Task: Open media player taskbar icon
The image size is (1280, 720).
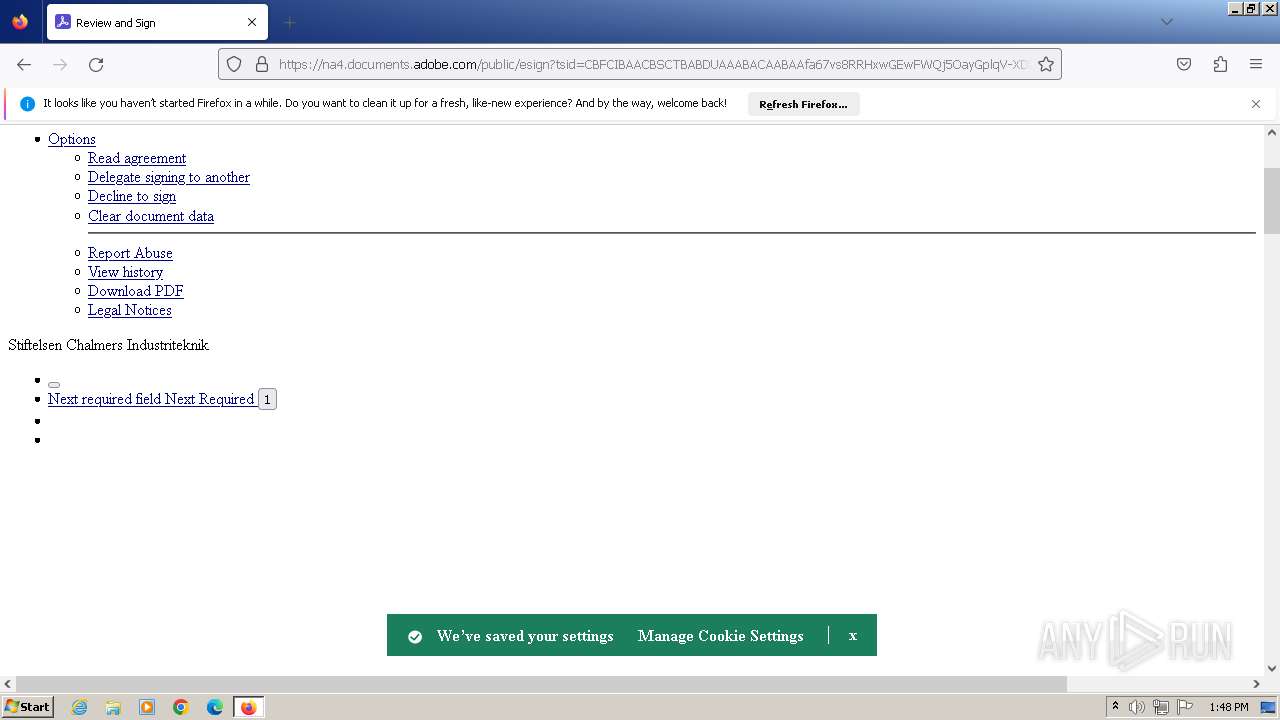Action: pyautogui.click(x=147, y=707)
